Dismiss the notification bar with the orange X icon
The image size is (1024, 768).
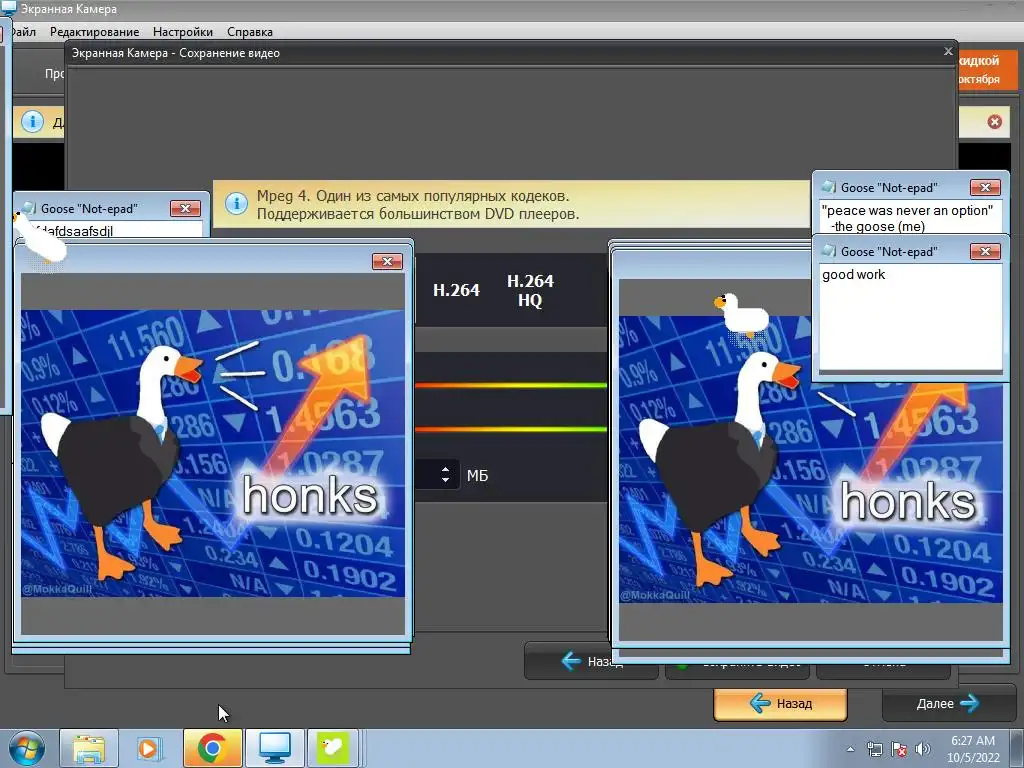coord(994,121)
